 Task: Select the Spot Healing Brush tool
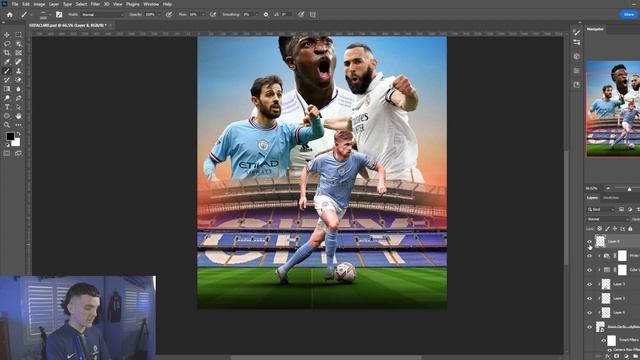point(18,62)
